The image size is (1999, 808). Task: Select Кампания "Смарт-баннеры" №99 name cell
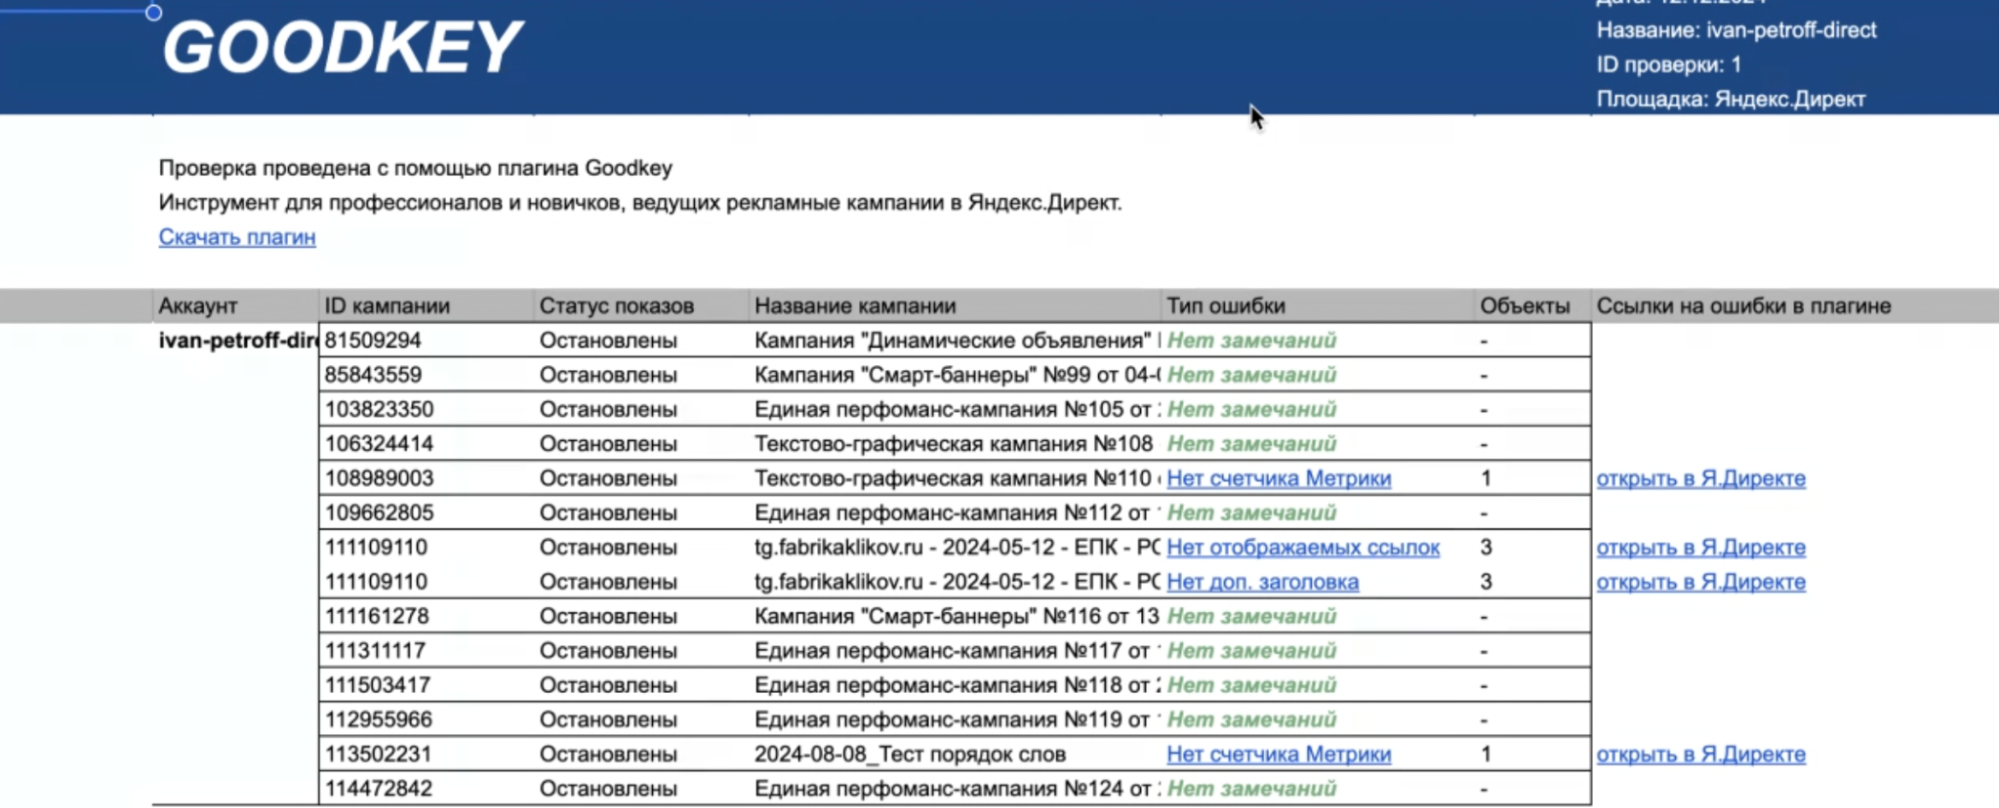tap(957, 375)
